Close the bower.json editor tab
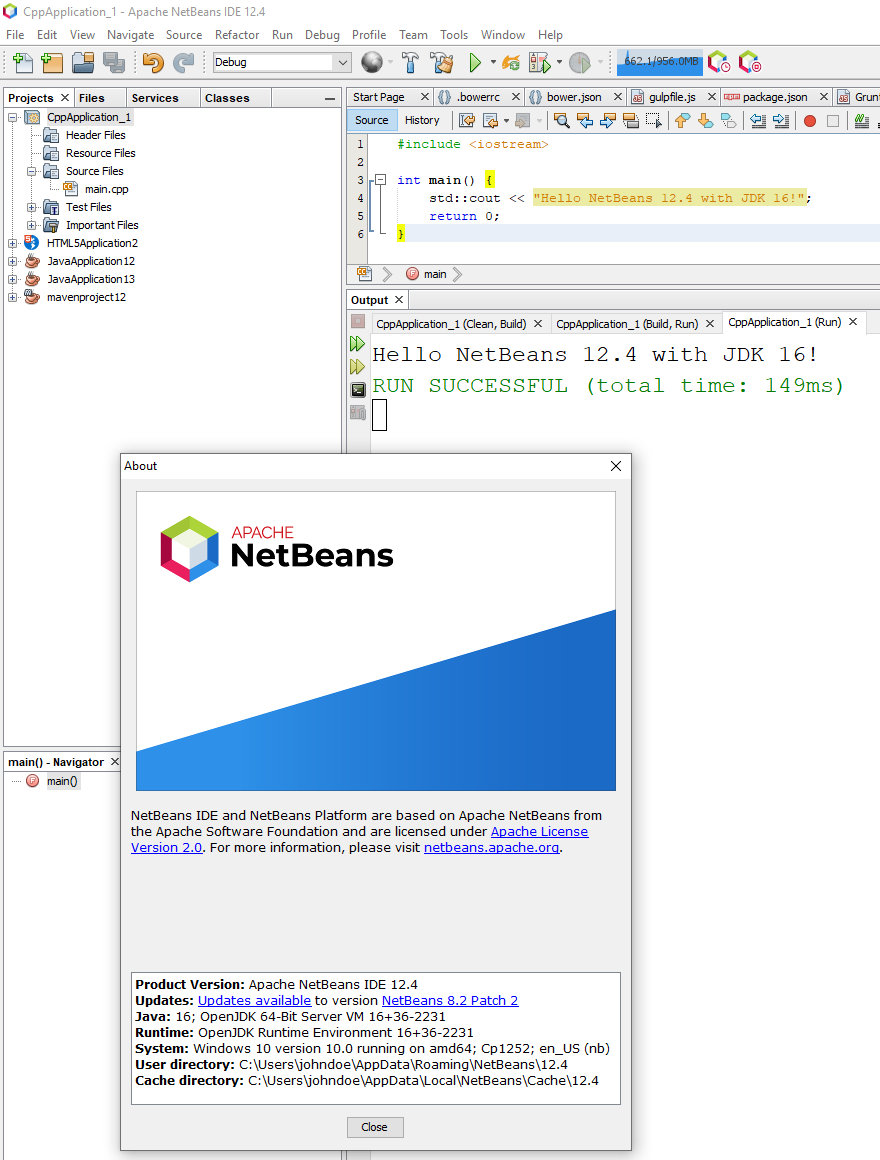 (x=618, y=97)
